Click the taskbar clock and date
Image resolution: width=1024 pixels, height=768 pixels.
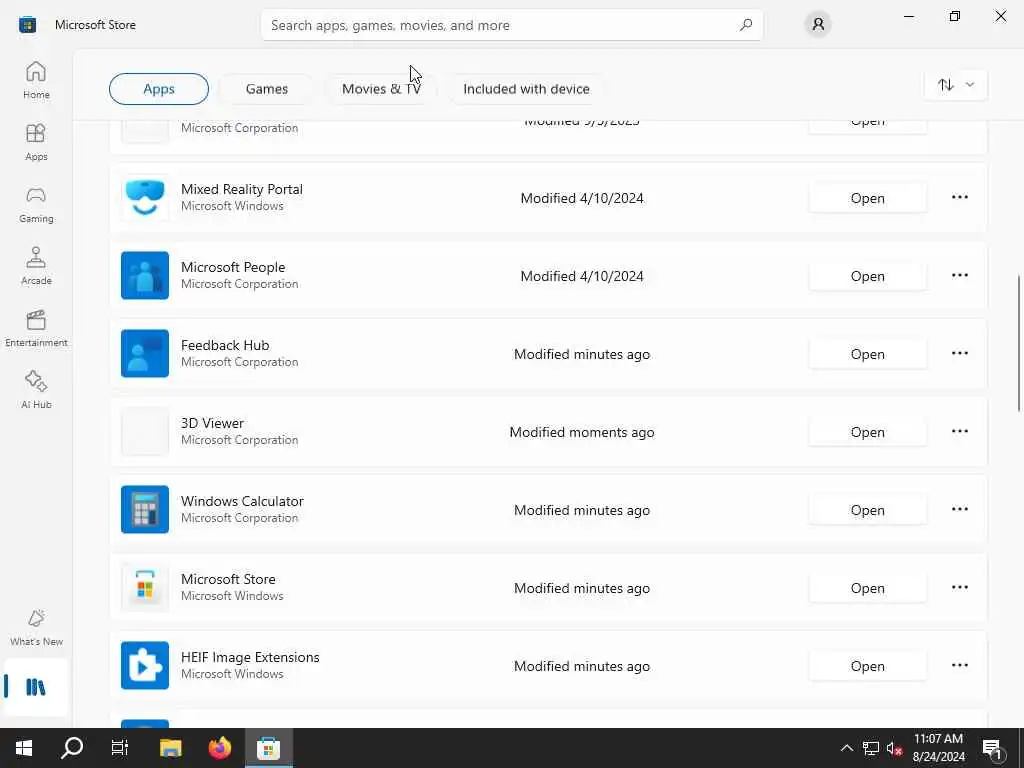pyautogui.click(x=938, y=748)
